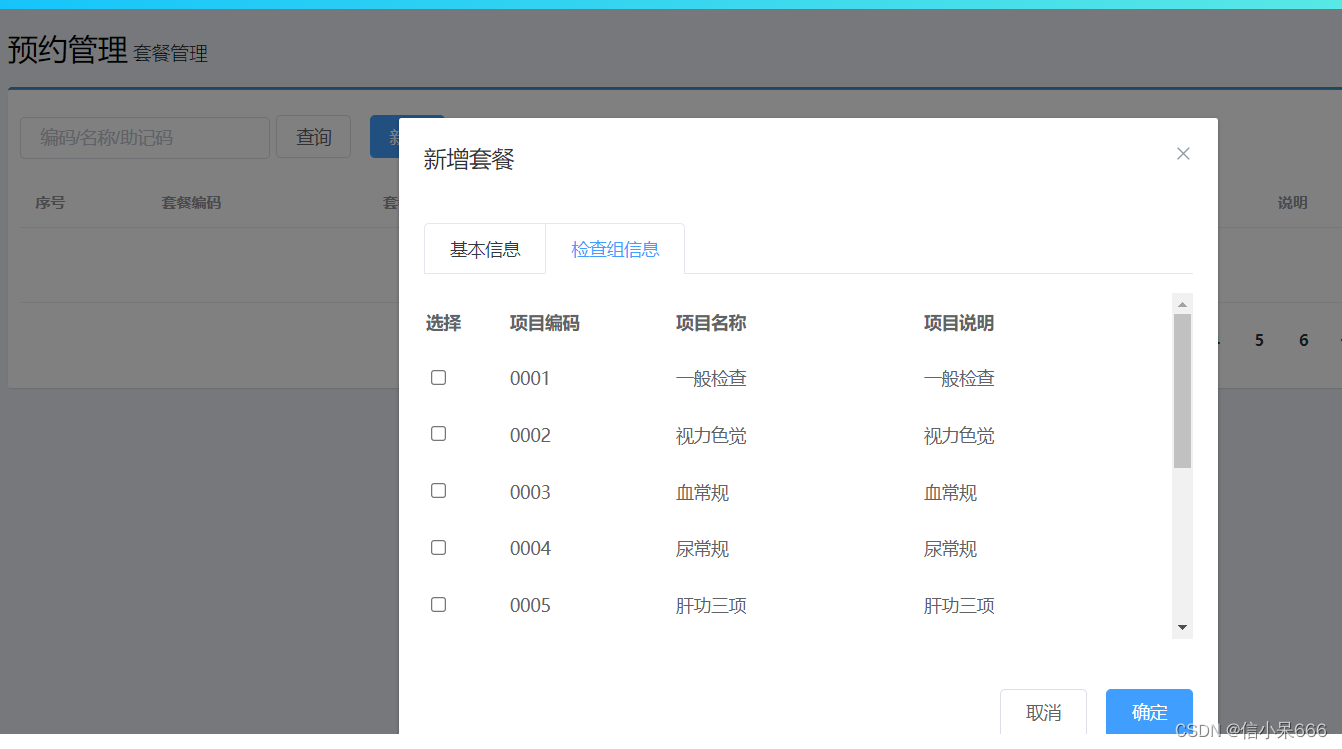Check the checkbox for 0005 肝功三项
The height and width of the screenshot is (749, 1342).
pos(438,604)
